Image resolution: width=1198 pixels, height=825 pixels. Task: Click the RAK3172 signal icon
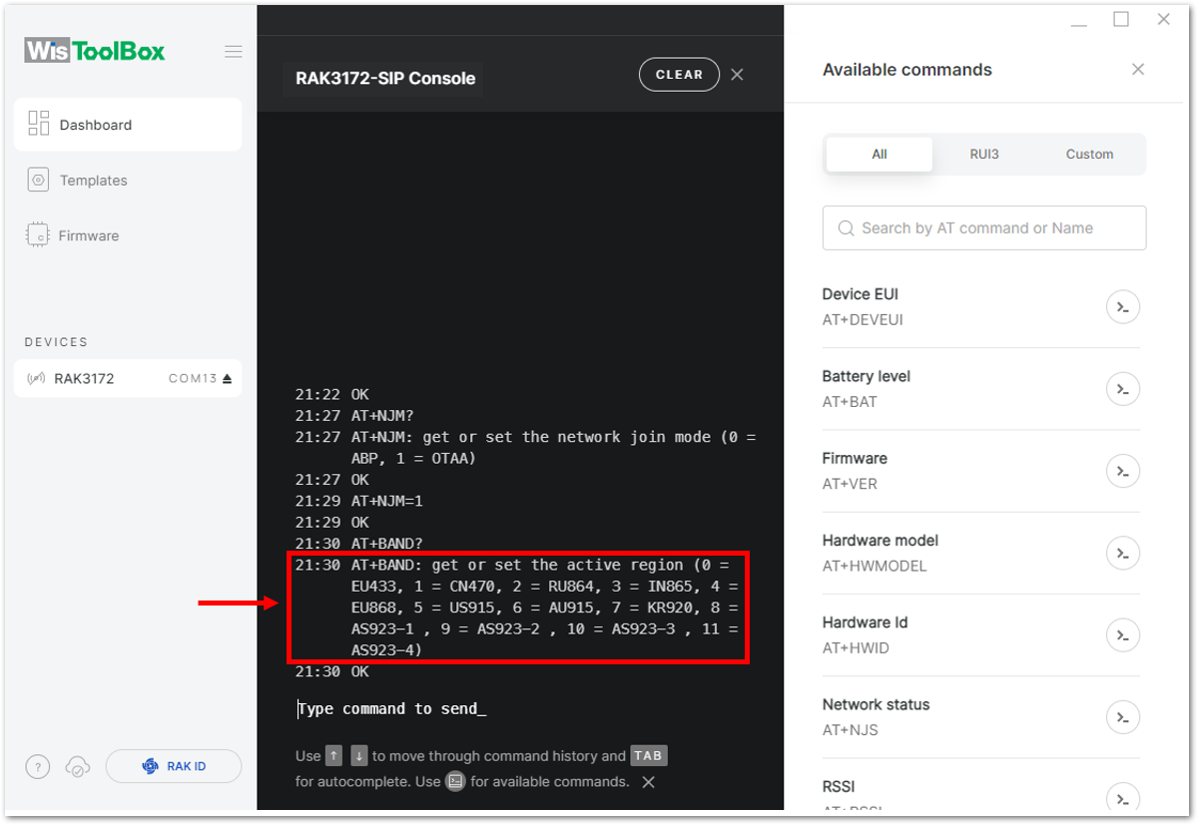pos(36,378)
